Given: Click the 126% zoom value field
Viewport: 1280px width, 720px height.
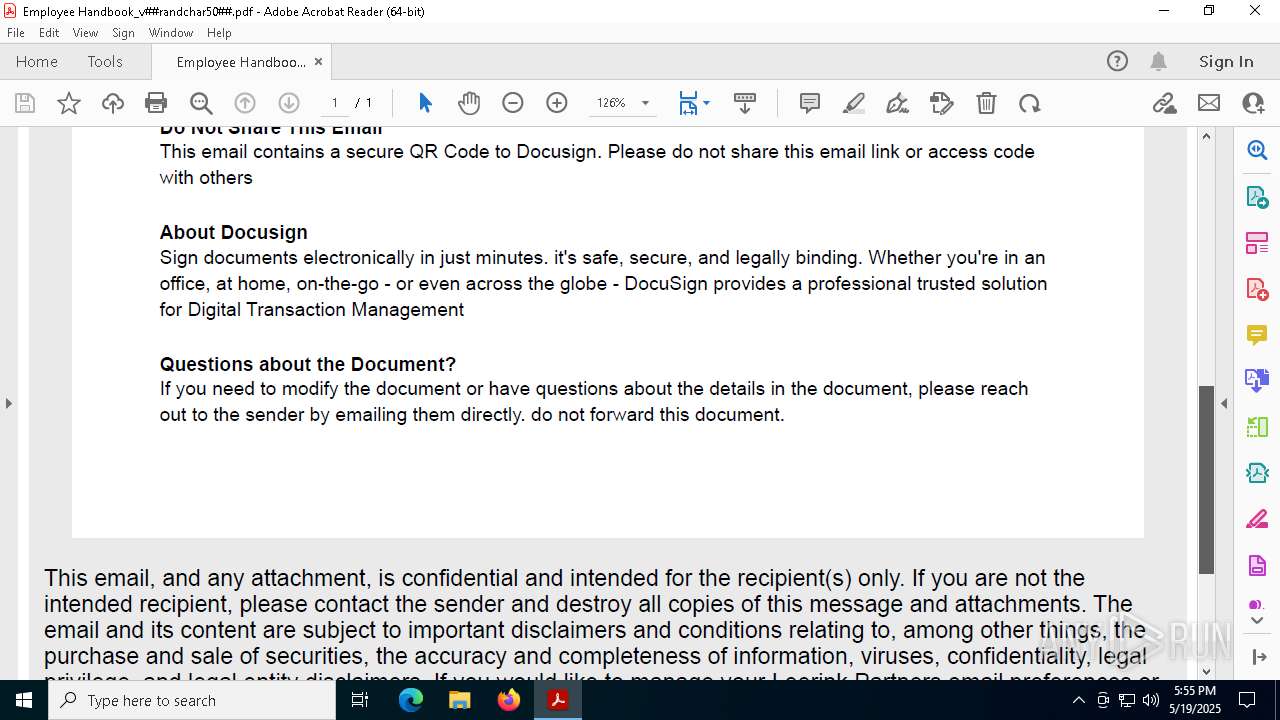Looking at the screenshot, I should coord(611,103).
